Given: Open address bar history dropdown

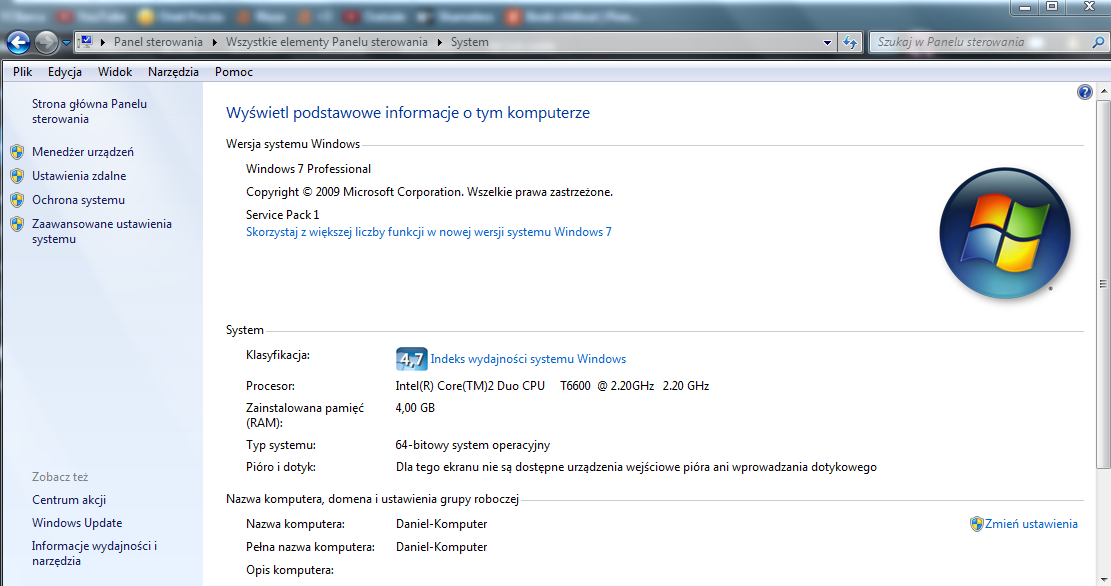Looking at the screenshot, I should (x=827, y=43).
